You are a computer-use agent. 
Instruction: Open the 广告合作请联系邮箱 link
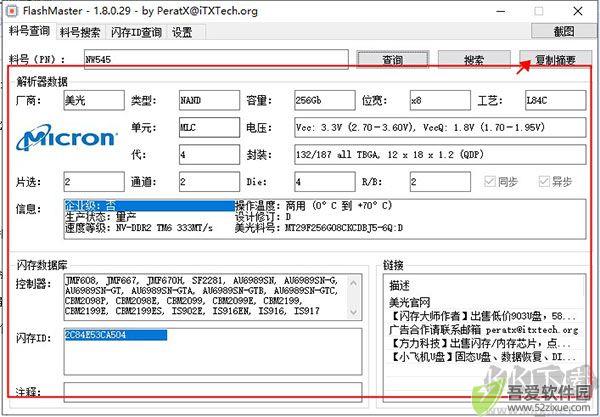click(484, 329)
